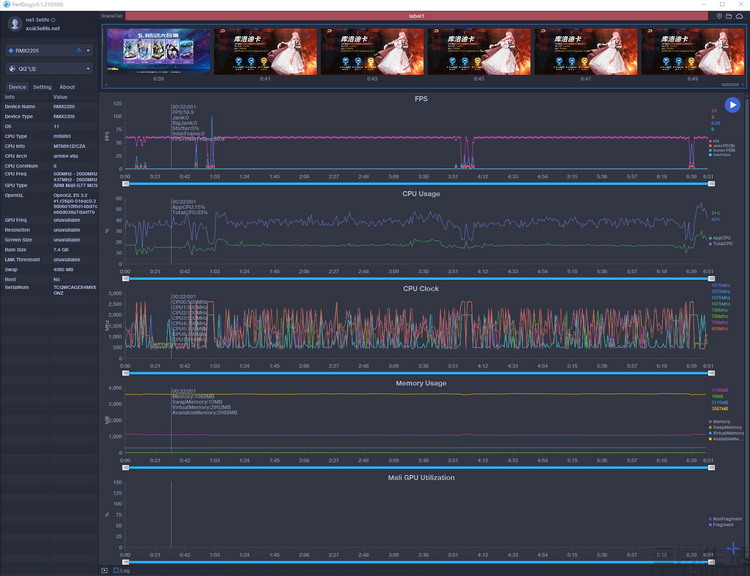Screen dimensions: 750x576
Task: Click the FPS chart range slider right handle
Action: point(711,184)
